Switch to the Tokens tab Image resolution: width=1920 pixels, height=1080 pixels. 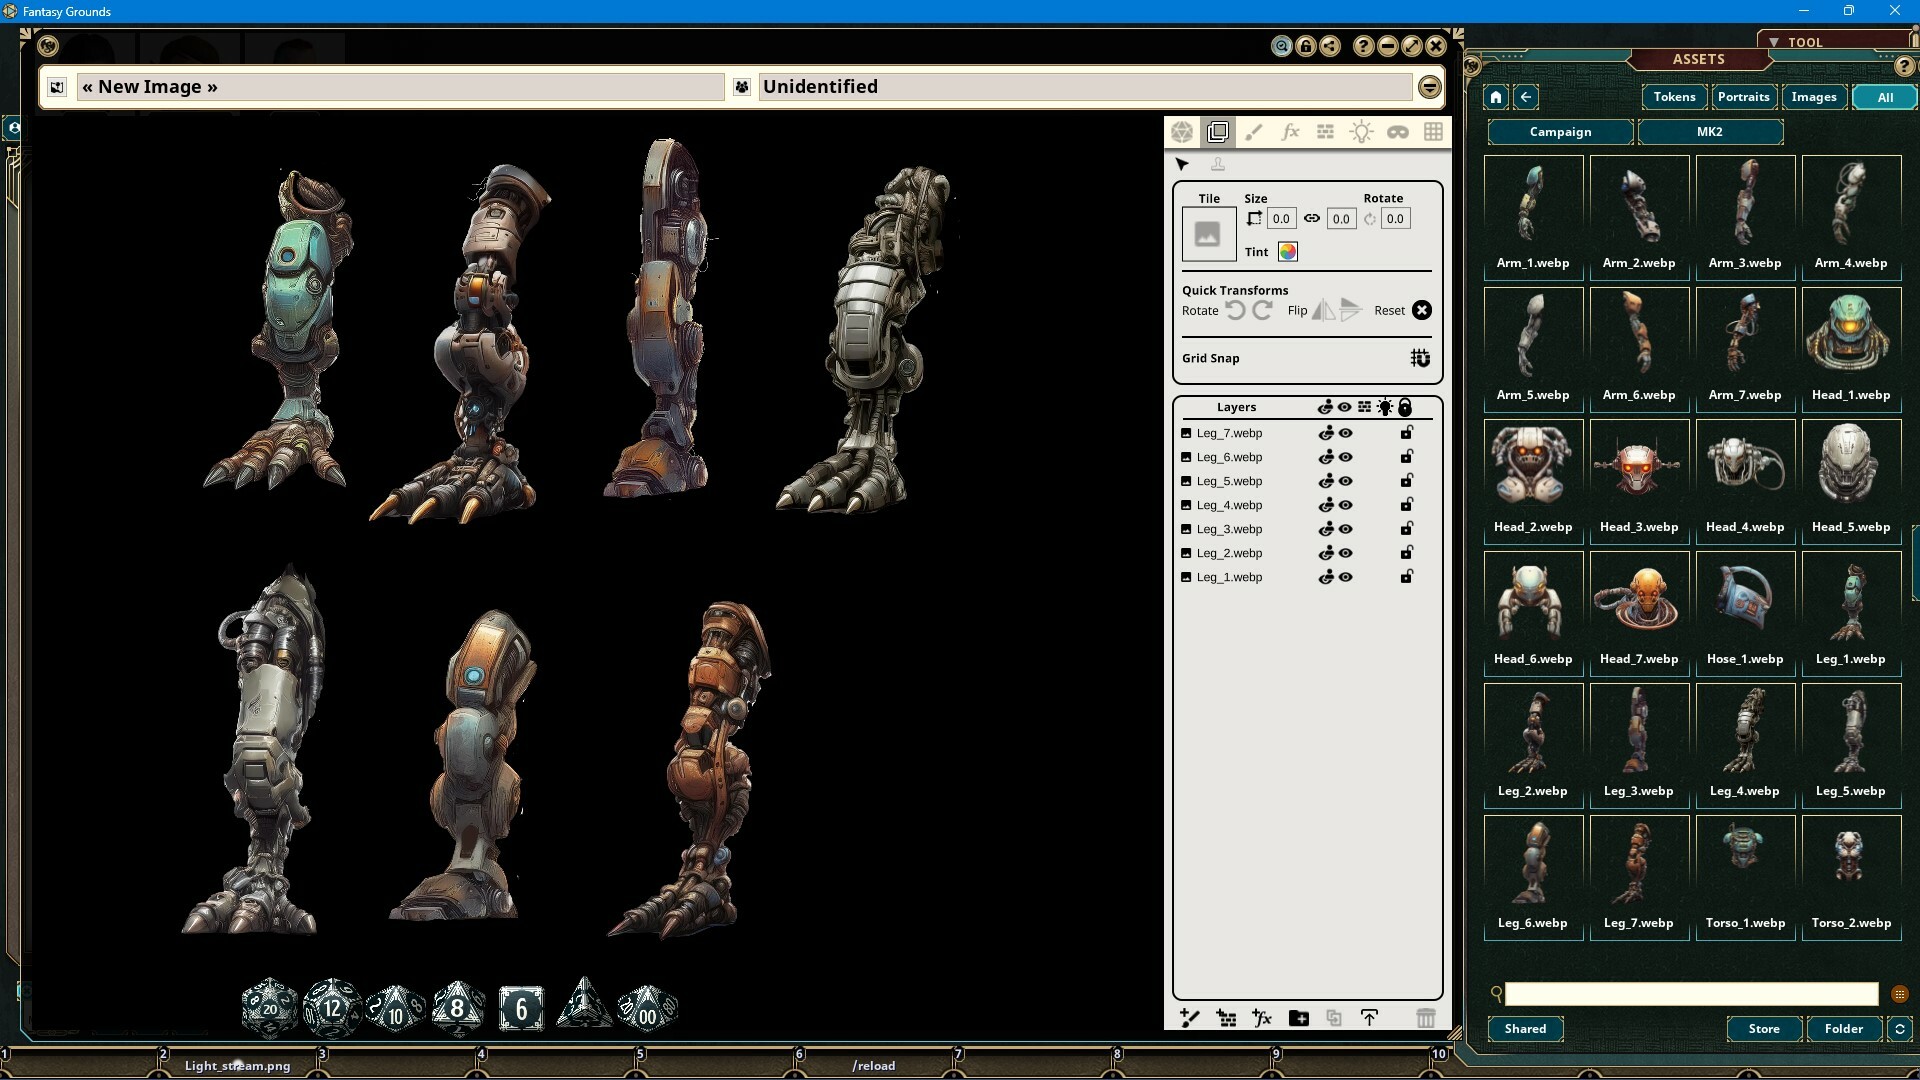pyautogui.click(x=1674, y=97)
